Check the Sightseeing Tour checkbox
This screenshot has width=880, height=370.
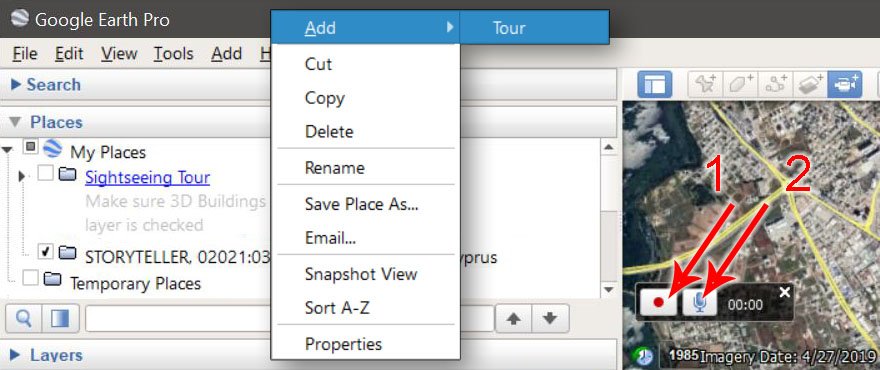45,173
